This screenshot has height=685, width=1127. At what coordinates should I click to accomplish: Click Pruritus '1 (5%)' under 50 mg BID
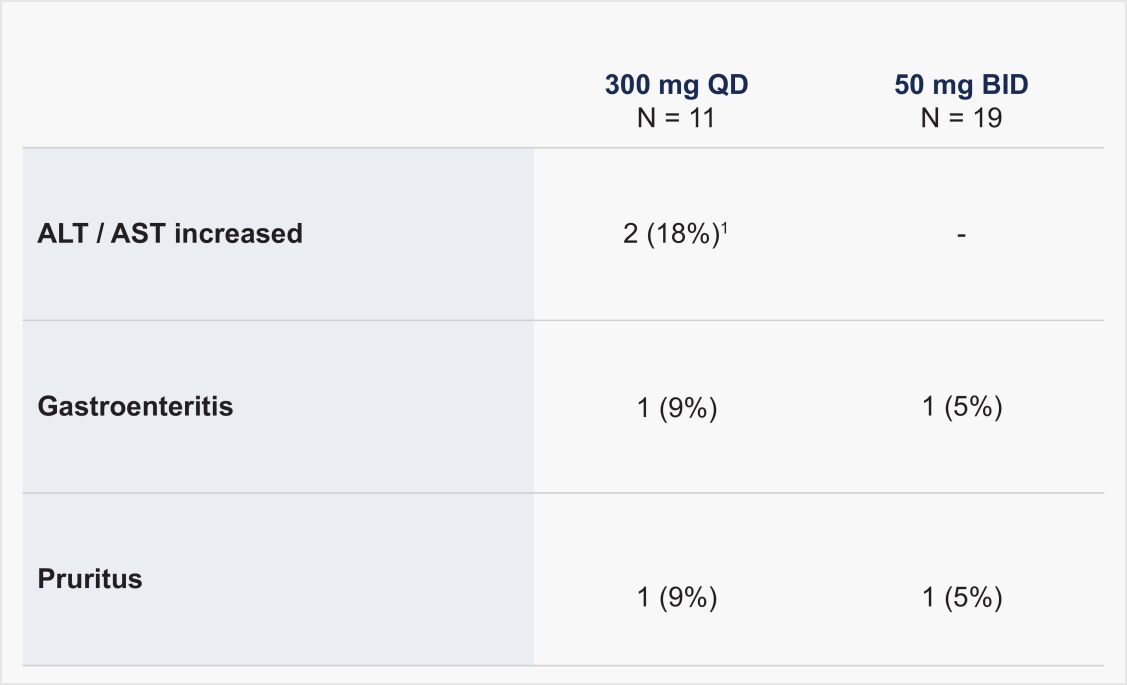[x=961, y=598]
